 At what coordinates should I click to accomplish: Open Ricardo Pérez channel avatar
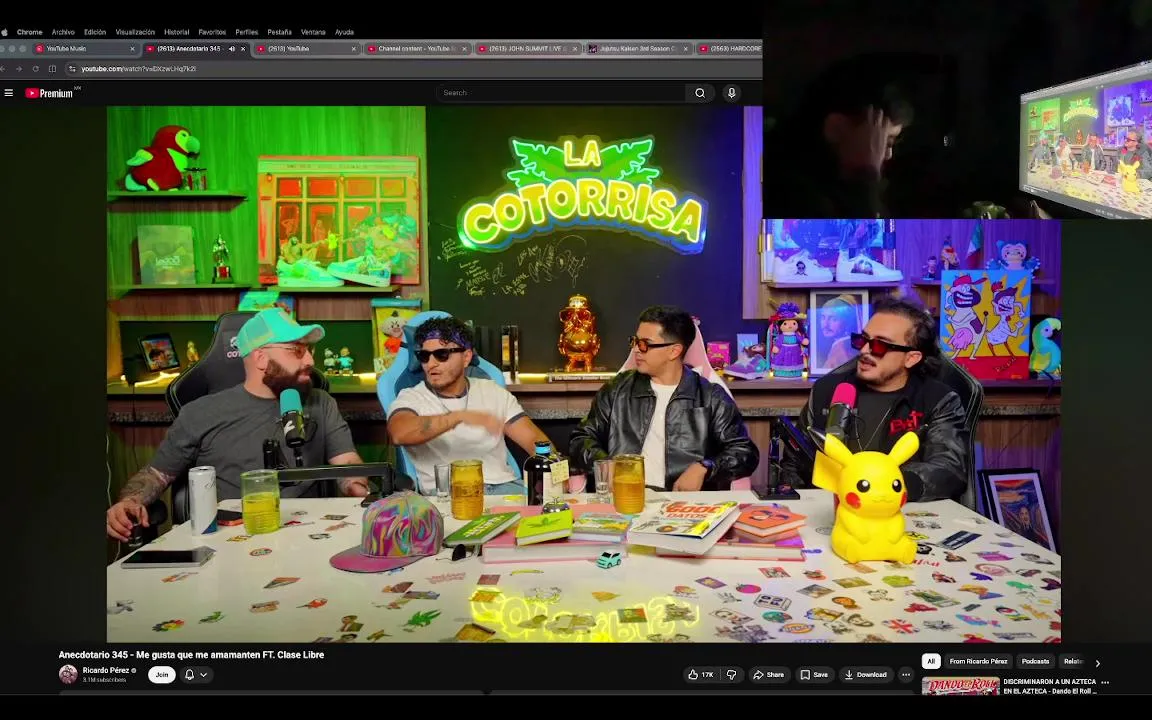(x=68, y=674)
